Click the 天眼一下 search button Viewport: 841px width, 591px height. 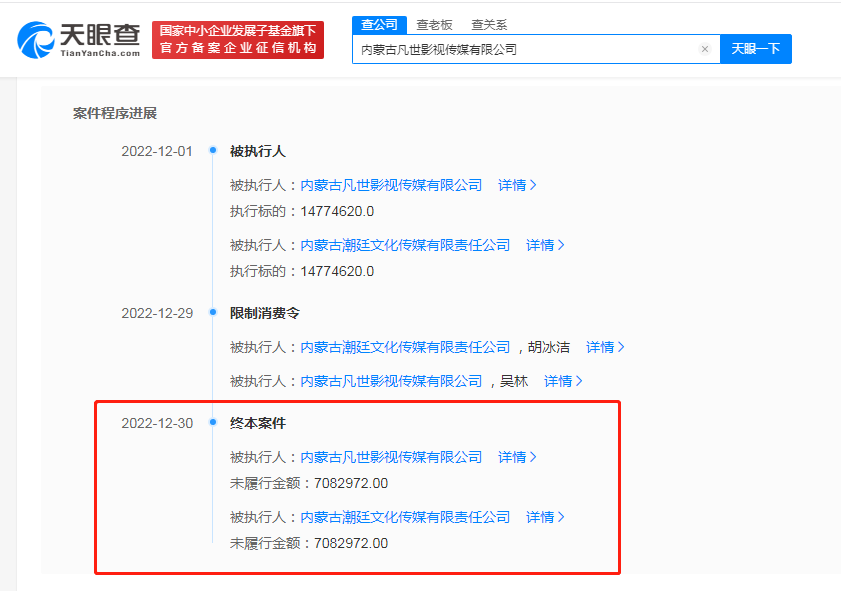pyautogui.click(x=756, y=48)
